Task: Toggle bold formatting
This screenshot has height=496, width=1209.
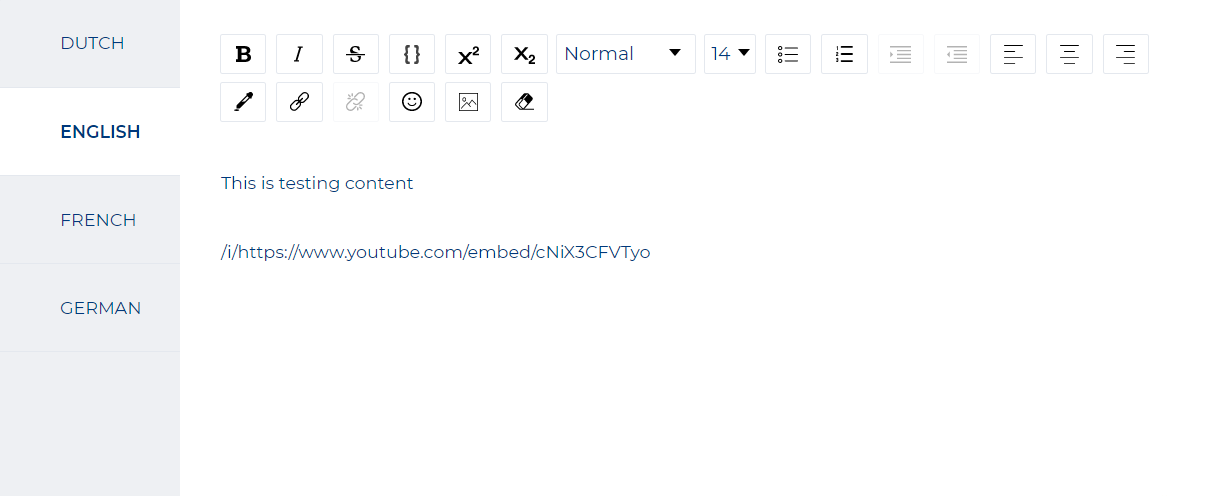Action: pos(243,54)
